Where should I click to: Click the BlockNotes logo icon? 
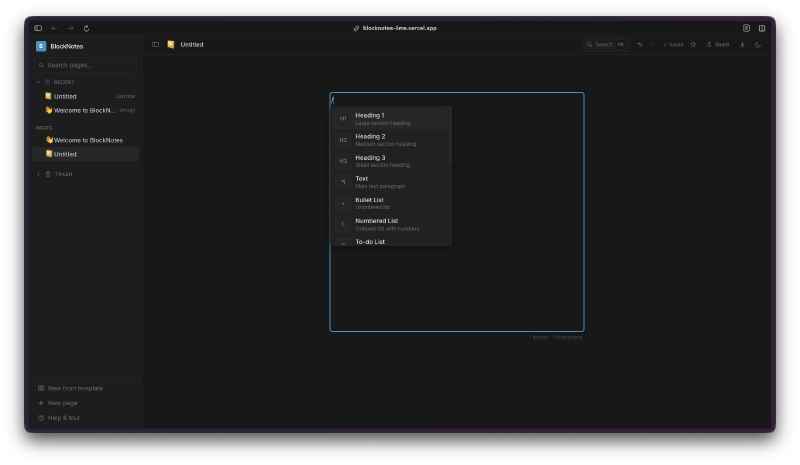[x=41, y=46]
